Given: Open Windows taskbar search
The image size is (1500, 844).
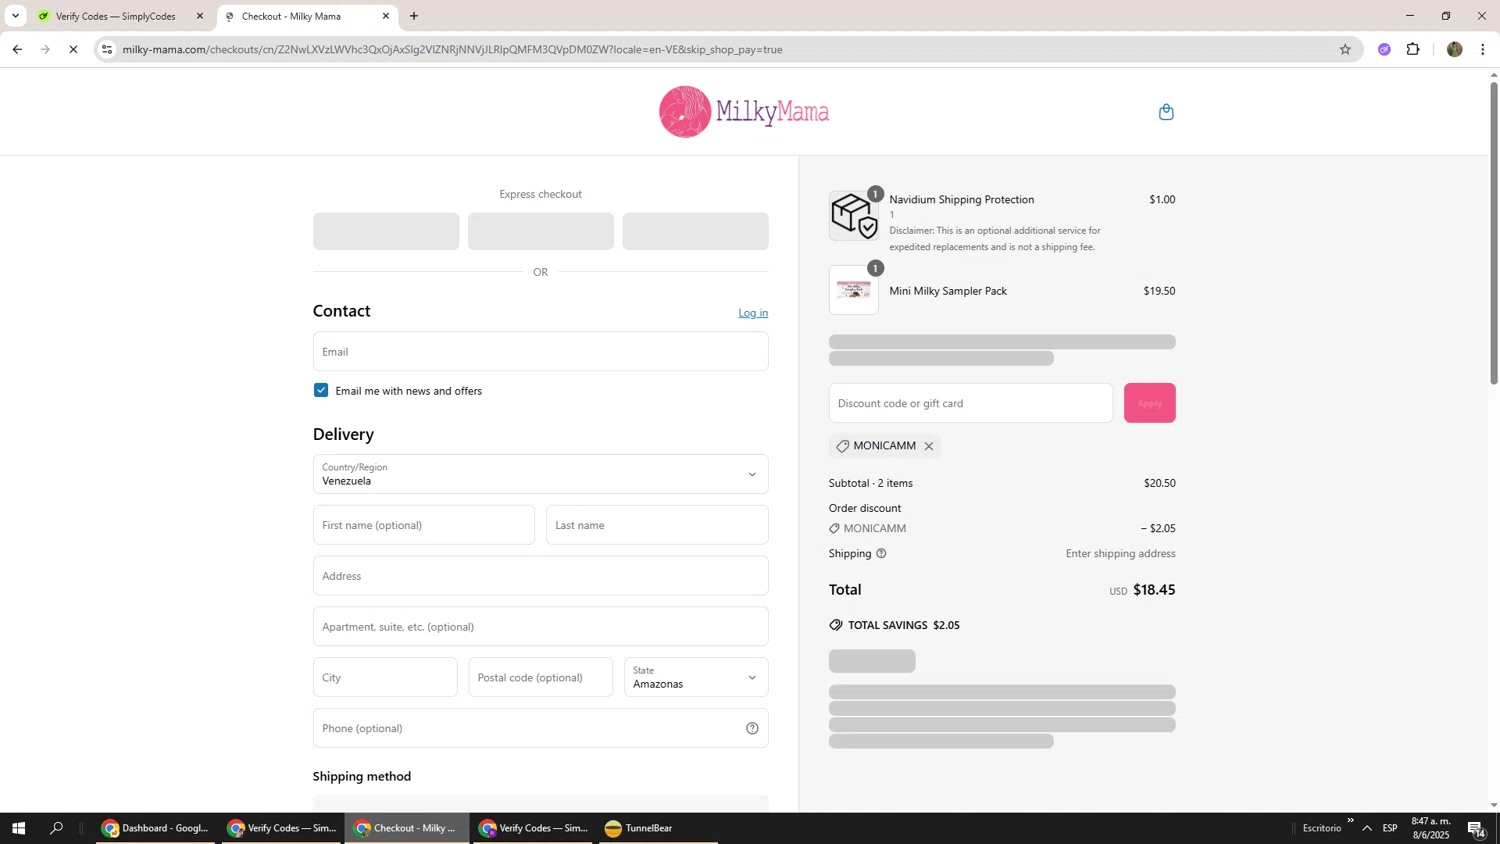Looking at the screenshot, I should click(57, 828).
